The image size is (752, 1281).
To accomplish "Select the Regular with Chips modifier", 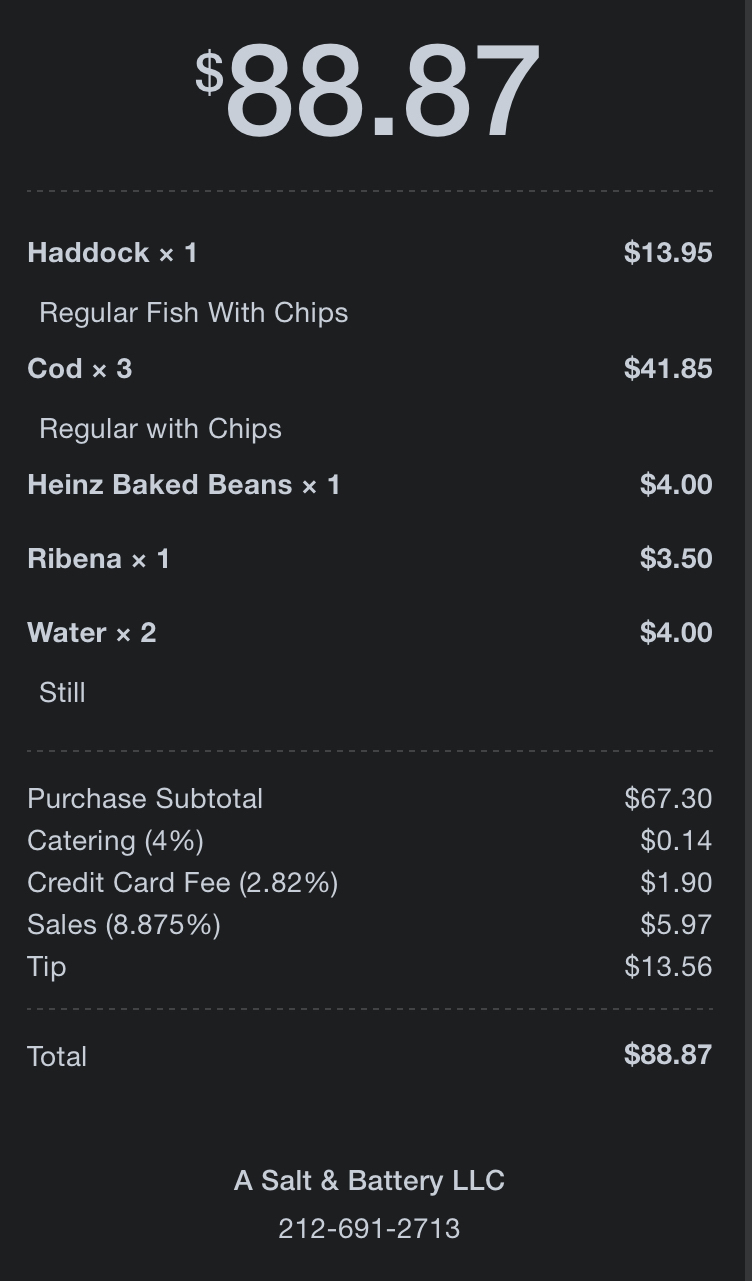I will pyautogui.click(x=160, y=429).
